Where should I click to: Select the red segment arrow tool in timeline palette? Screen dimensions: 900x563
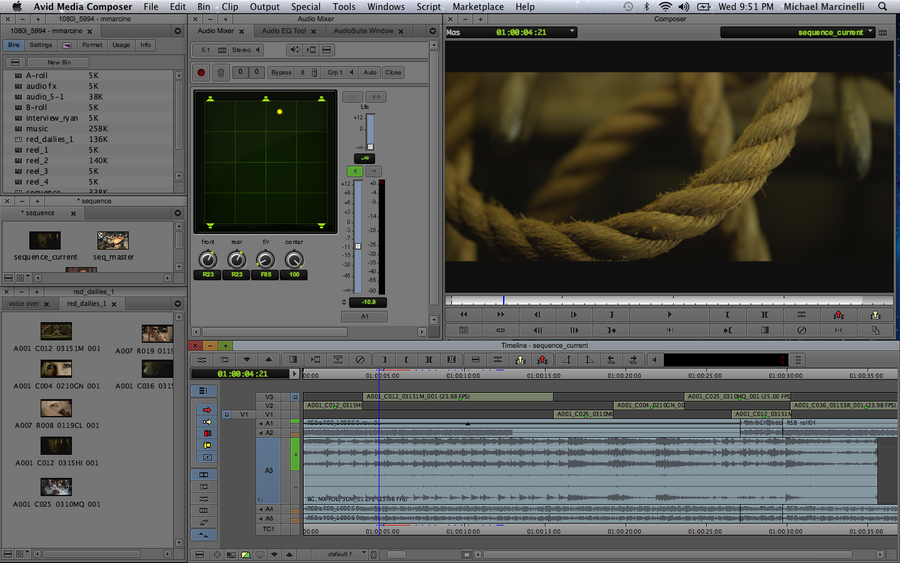tap(206, 409)
